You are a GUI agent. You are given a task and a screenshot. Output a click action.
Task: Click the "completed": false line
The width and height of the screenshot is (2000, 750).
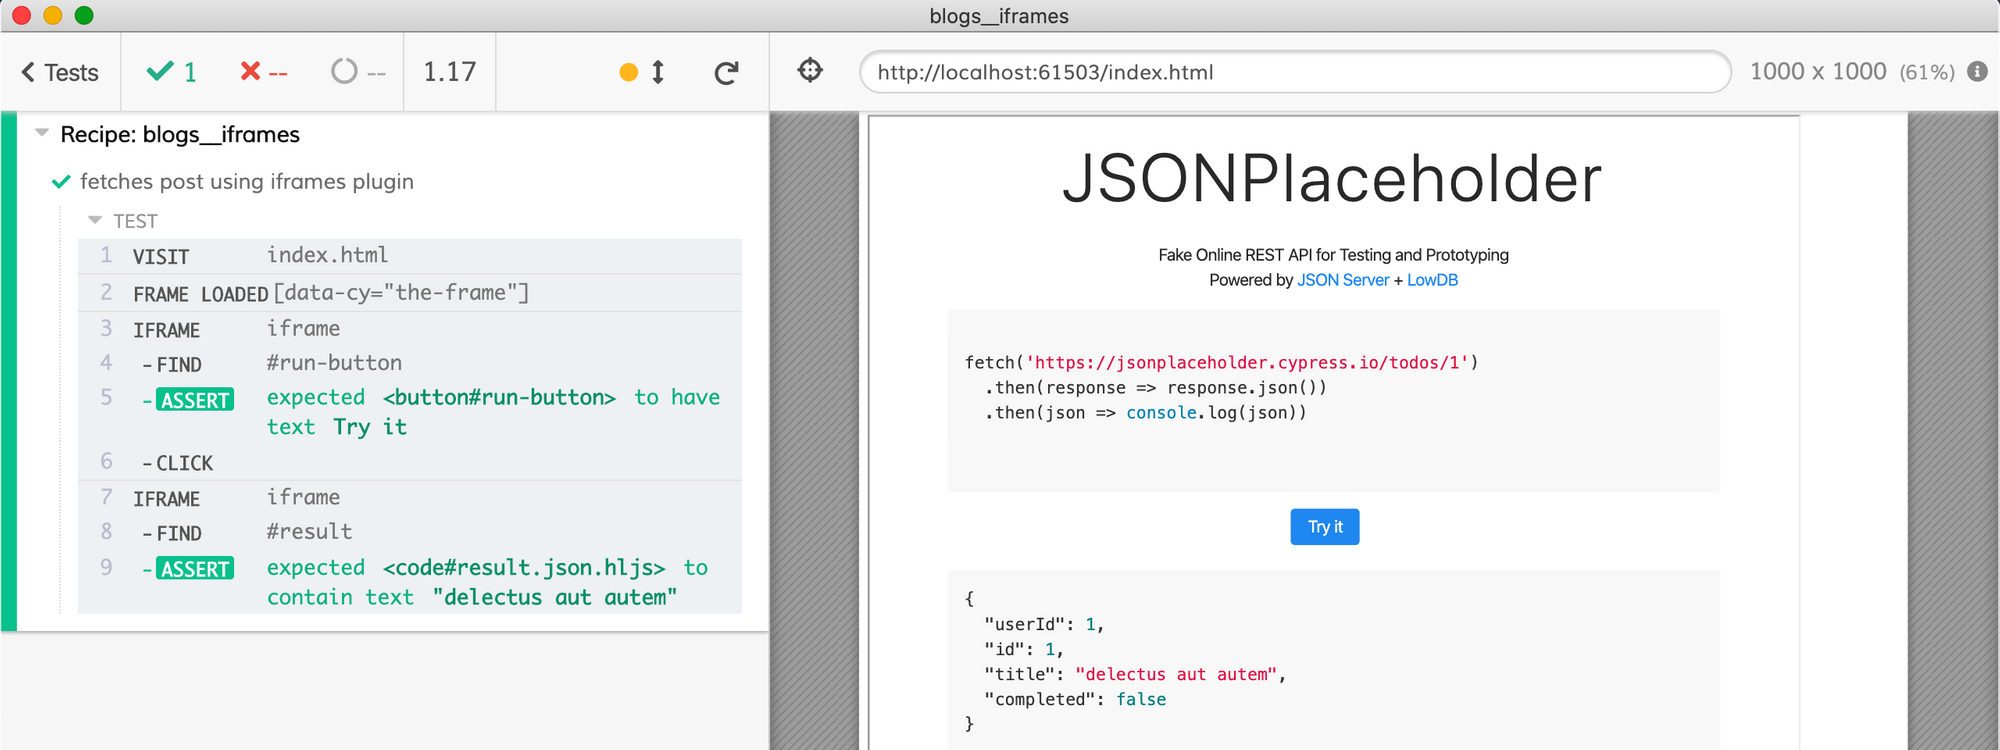(x=1075, y=699)
